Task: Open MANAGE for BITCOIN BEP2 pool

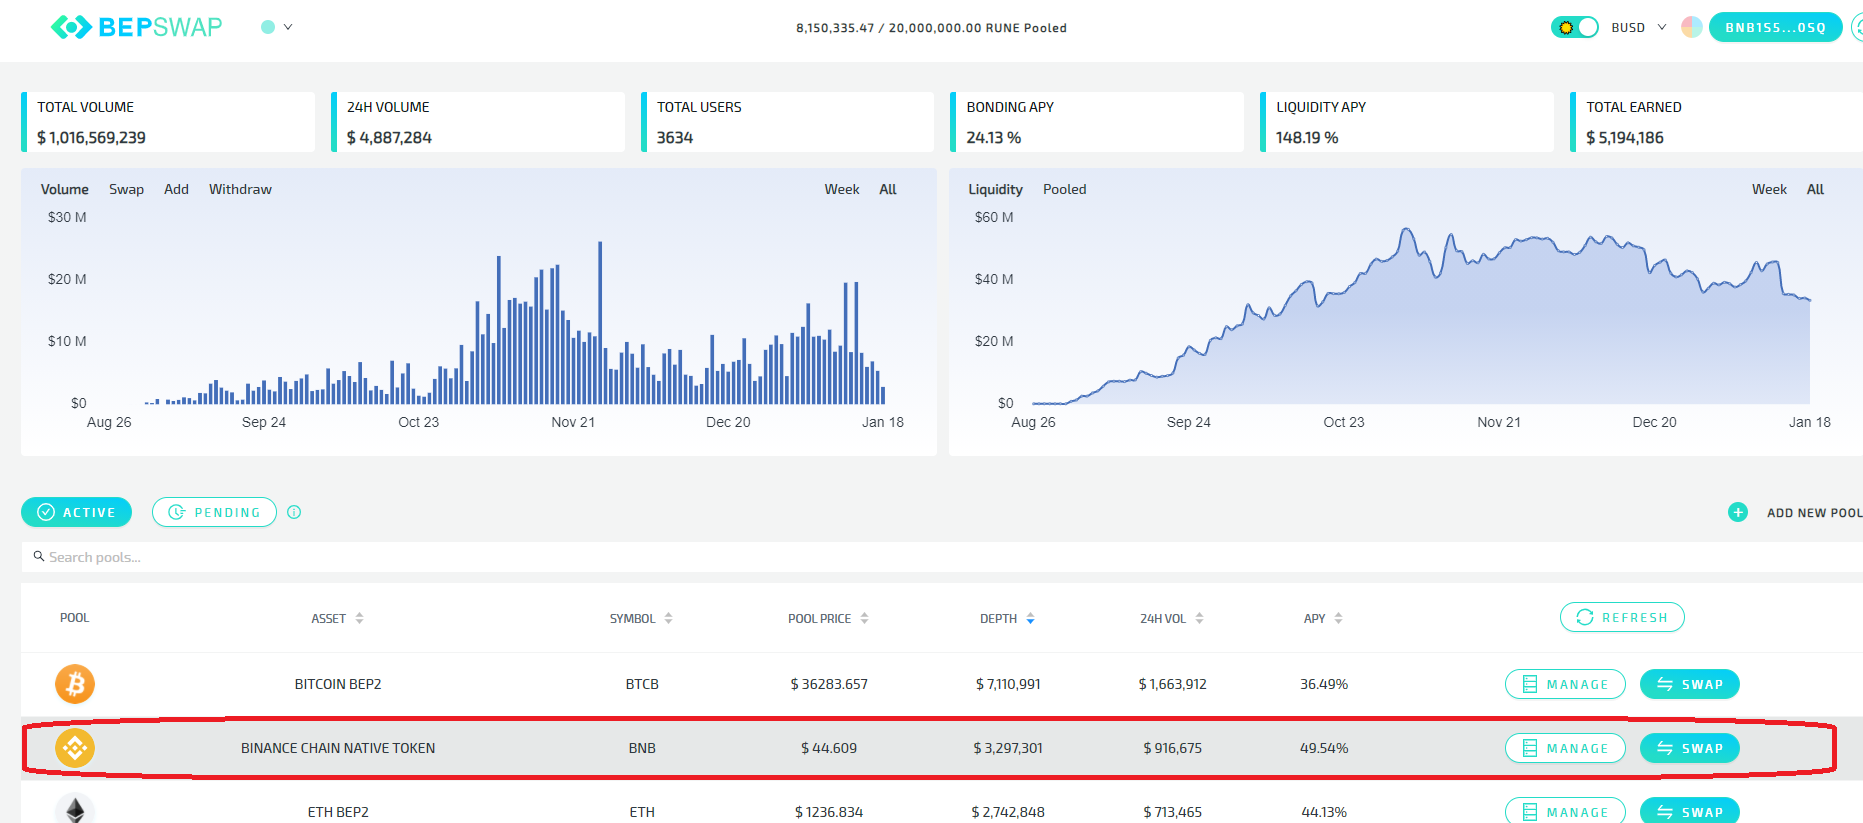Action: 1565,684
